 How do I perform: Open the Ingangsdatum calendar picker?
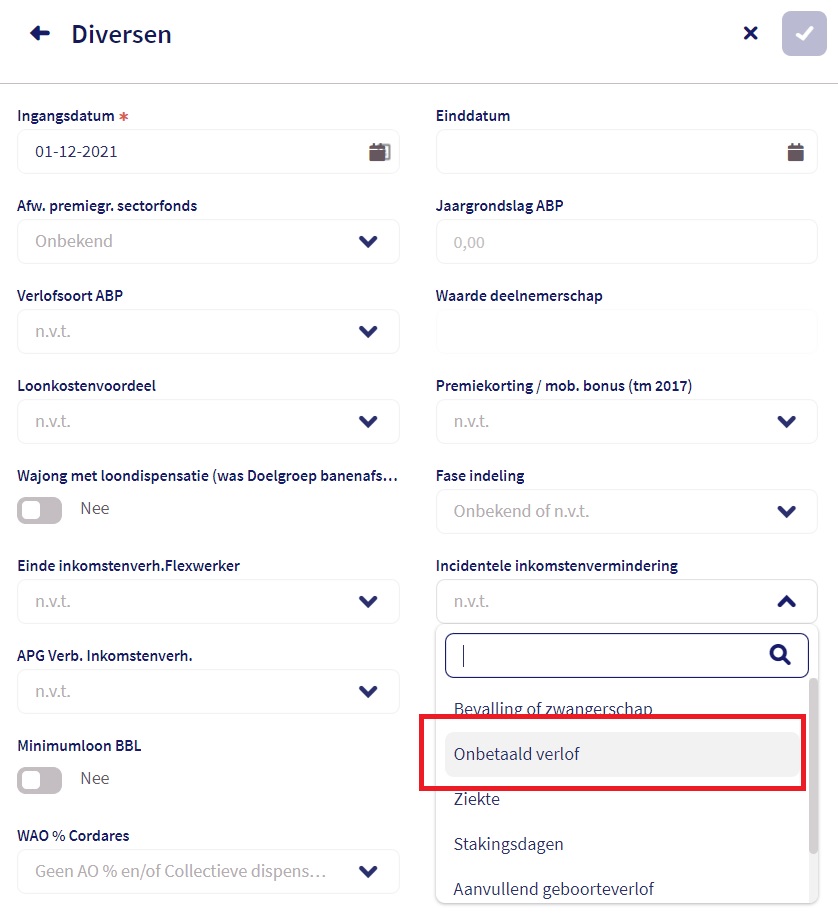pos(379,152)
